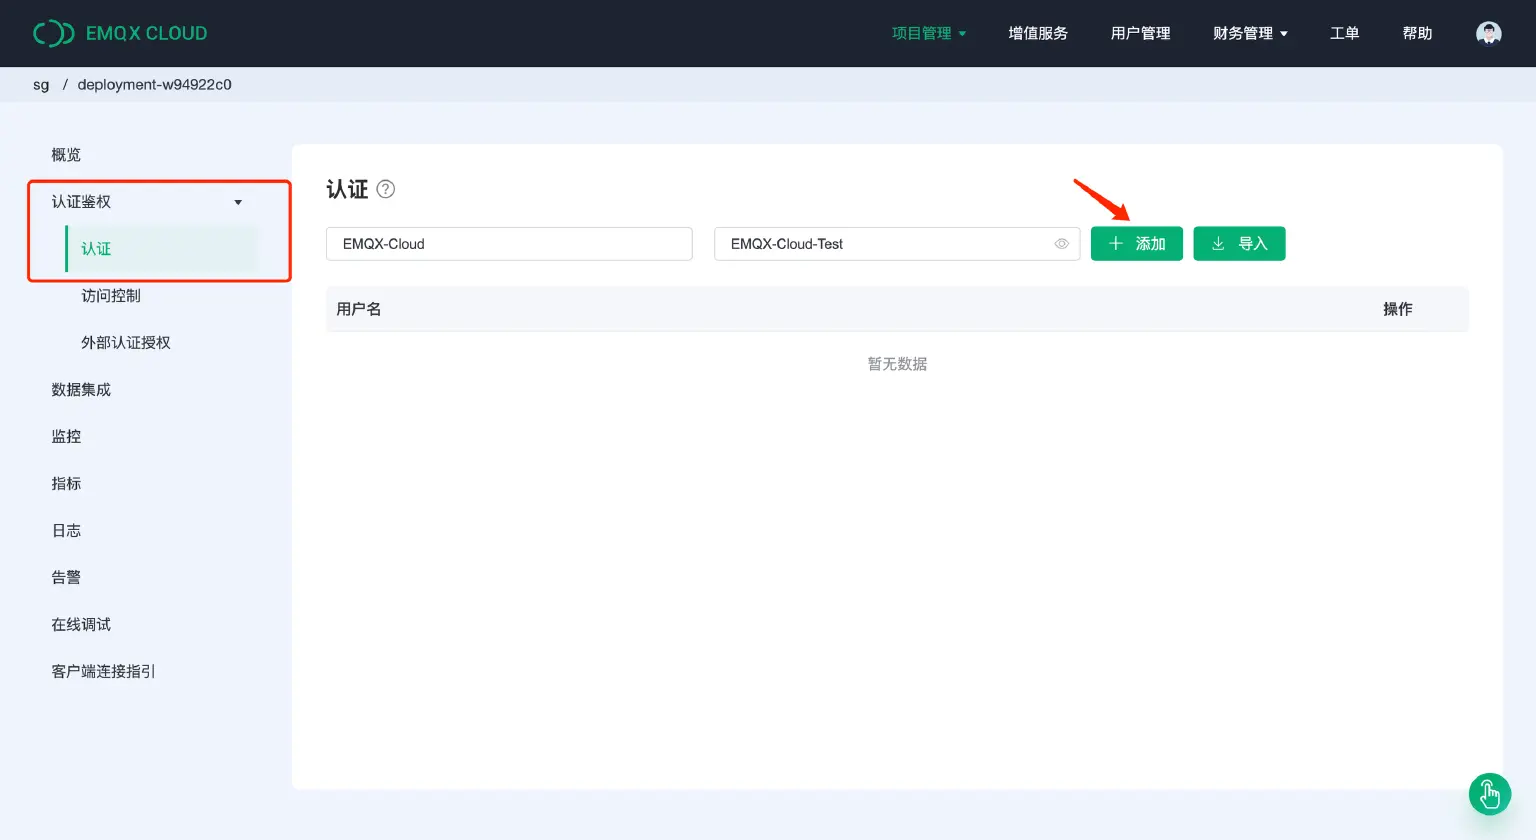Open the user avatar in the top right
The height and width of the screenshot is (840, 1536).
(1489, 33)
